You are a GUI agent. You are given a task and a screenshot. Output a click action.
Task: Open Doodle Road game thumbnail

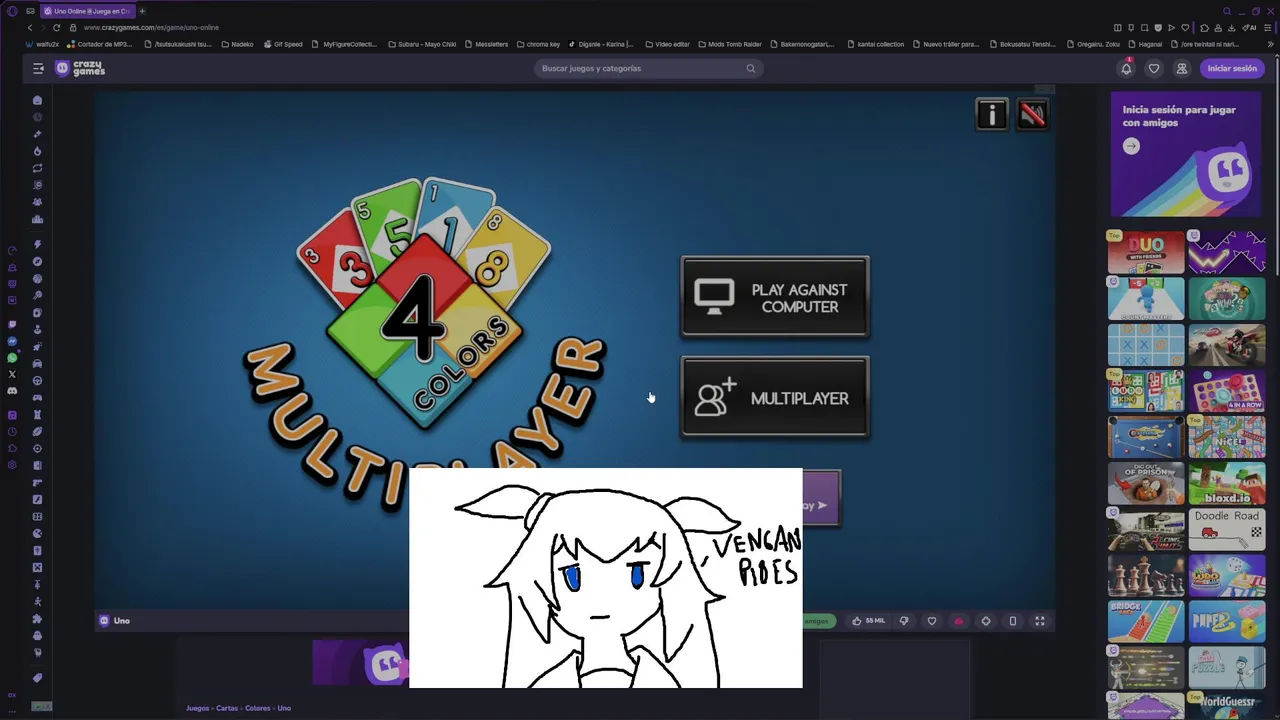pos(1227,529)
